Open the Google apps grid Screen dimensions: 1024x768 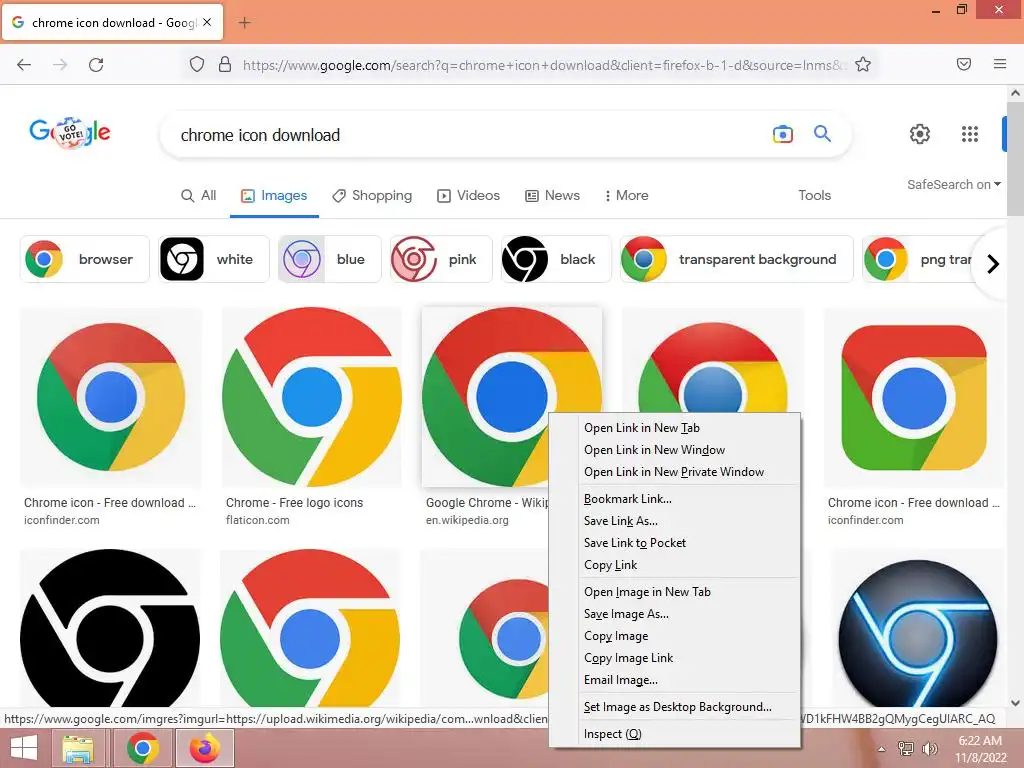(x=970, y=134)
